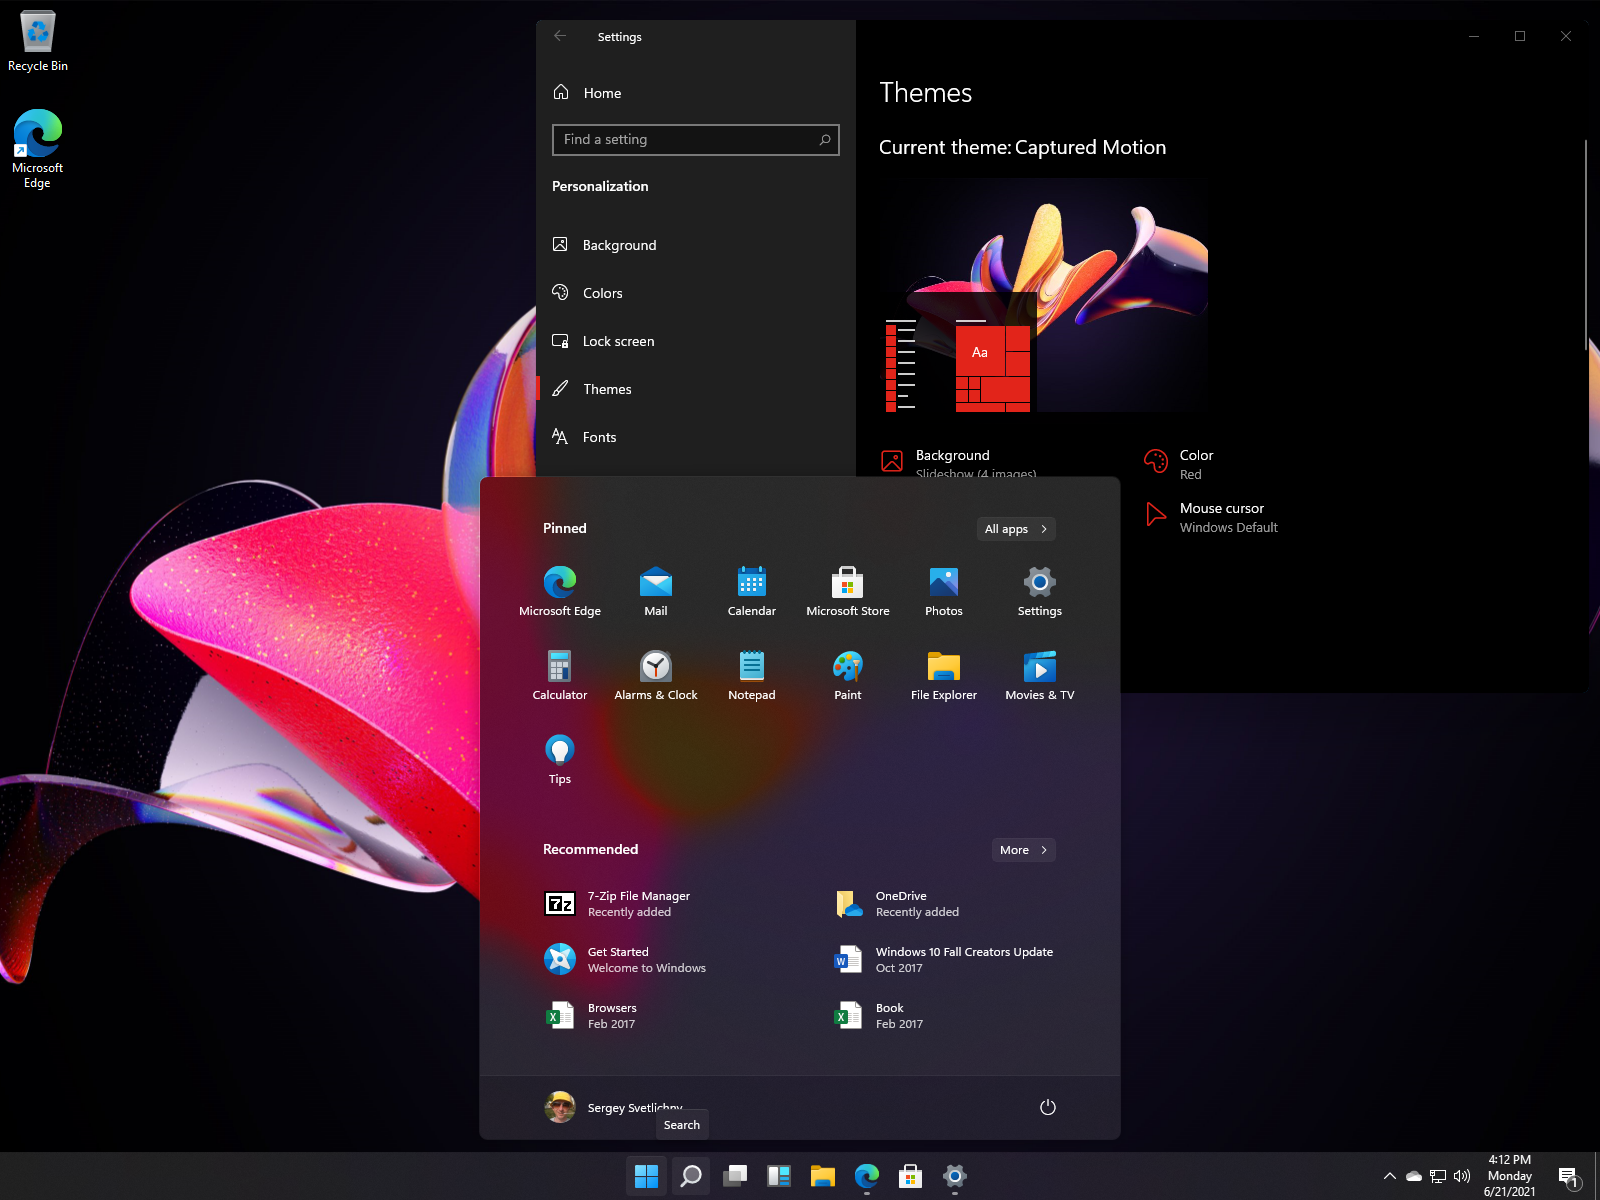The width and height of the screenshot is (1600, 1200).
Task: Open Settings from the pinned apps grid
Action: pyautogui.click(x=1040, y=591)
